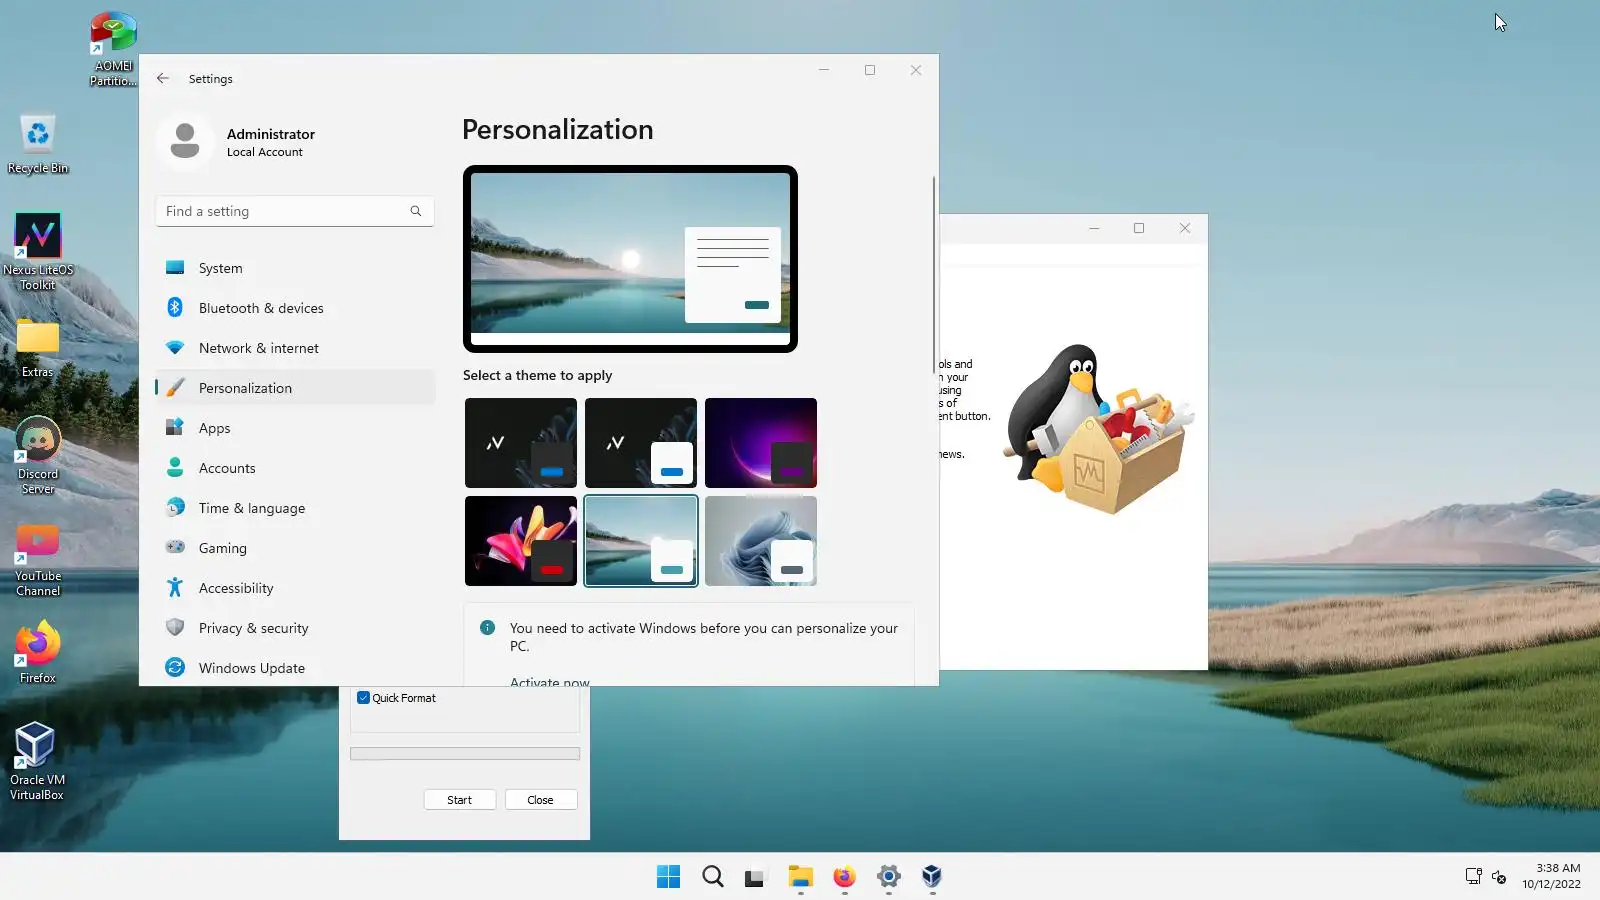Select the Oracle VM VirtualBox desktop icon
This screenshot has width=1600, height=900.
click(x=37, y=761)
